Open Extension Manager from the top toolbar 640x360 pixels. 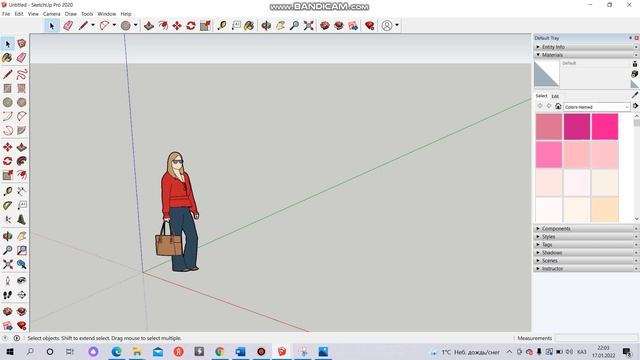370,26
